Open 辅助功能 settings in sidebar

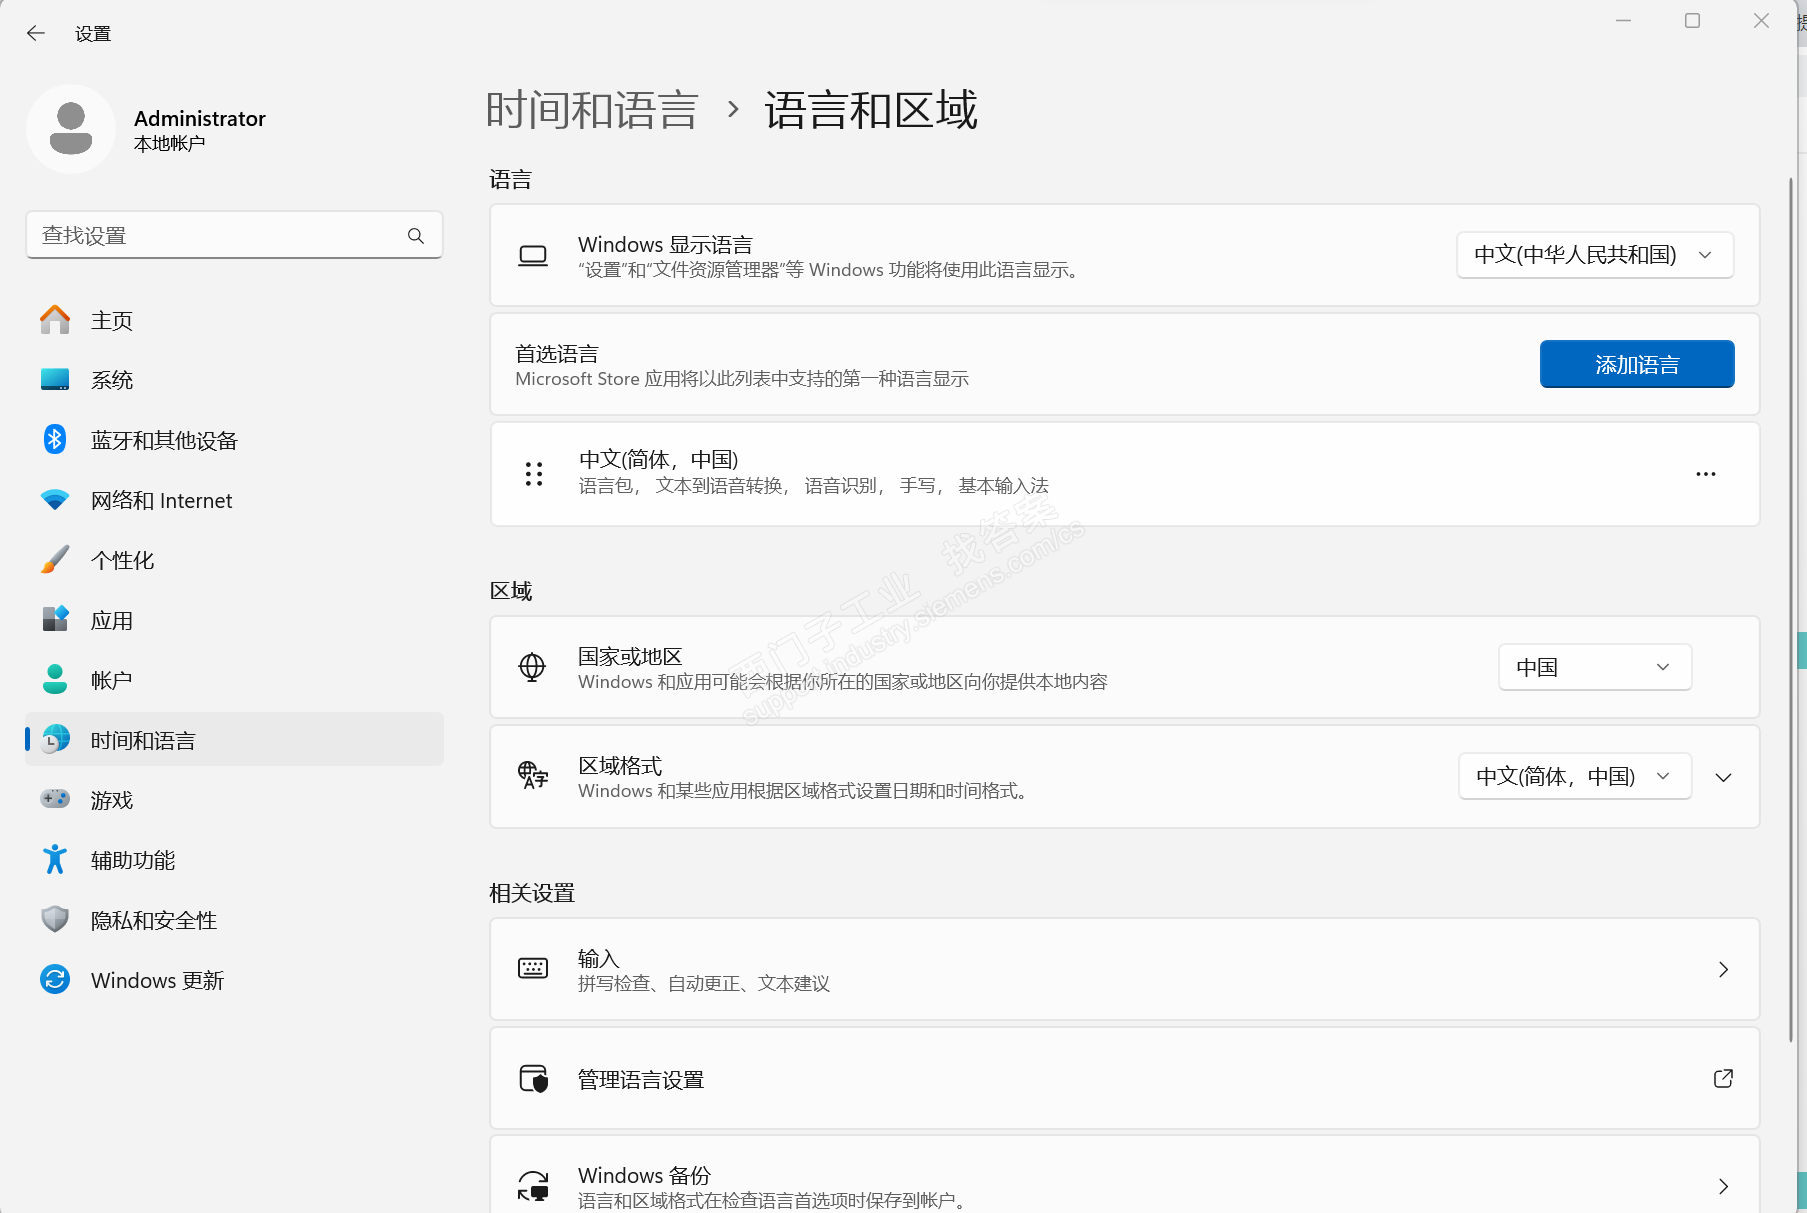234,860
